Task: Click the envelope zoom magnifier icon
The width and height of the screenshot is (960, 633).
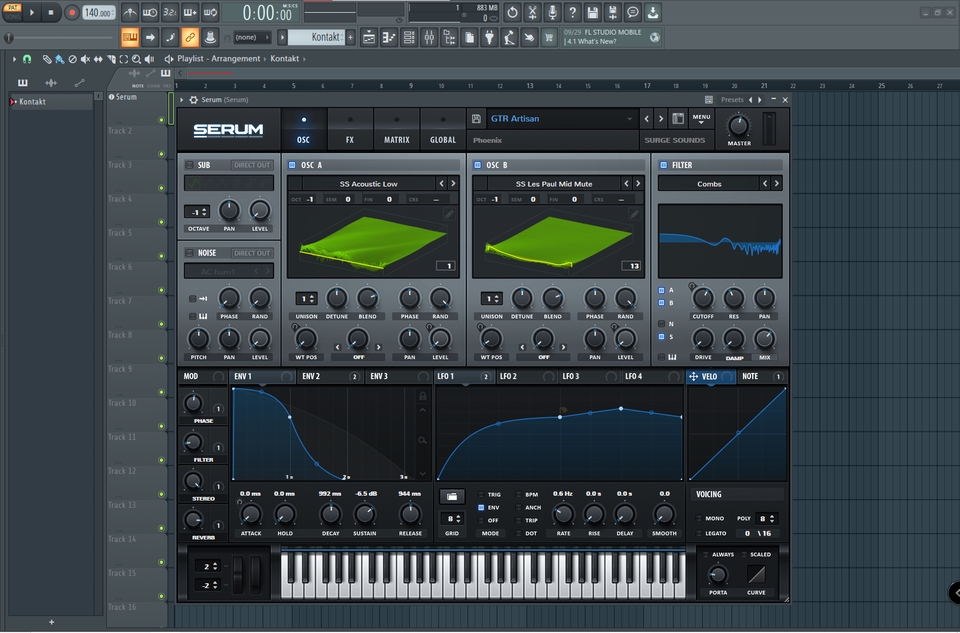Action: pos(422,440)
